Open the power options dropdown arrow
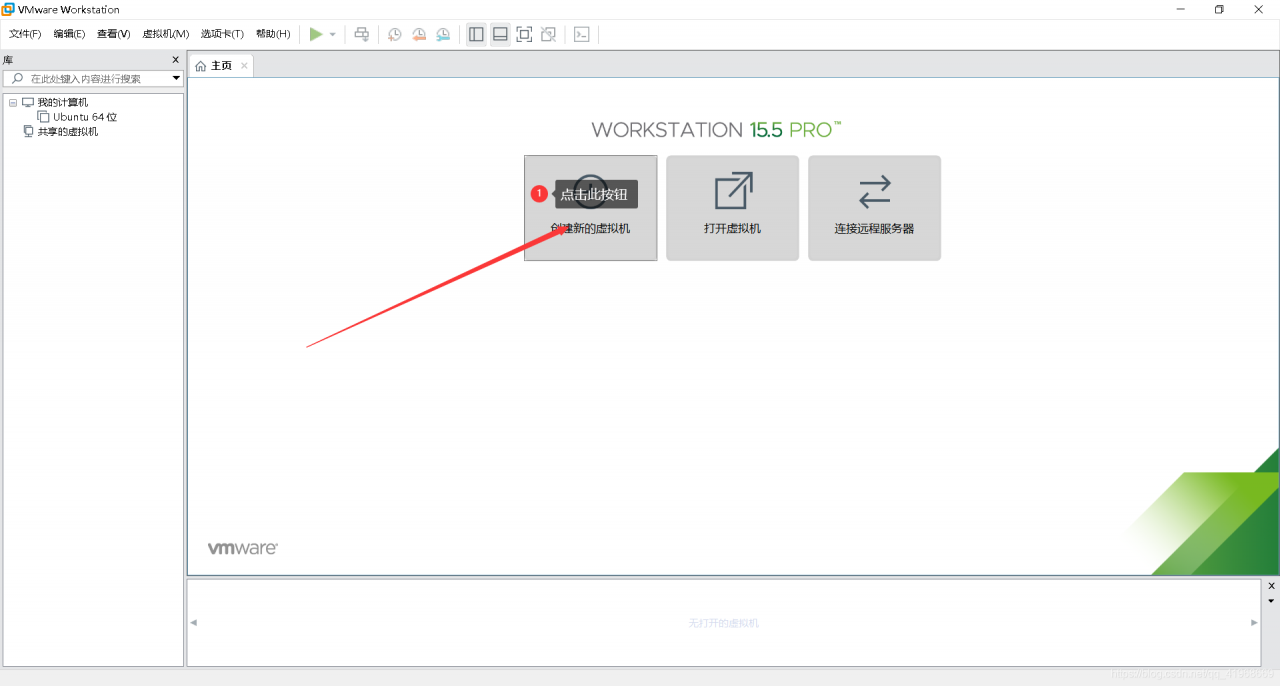This screenshot has width=1280, height=686. coord(333,34)
